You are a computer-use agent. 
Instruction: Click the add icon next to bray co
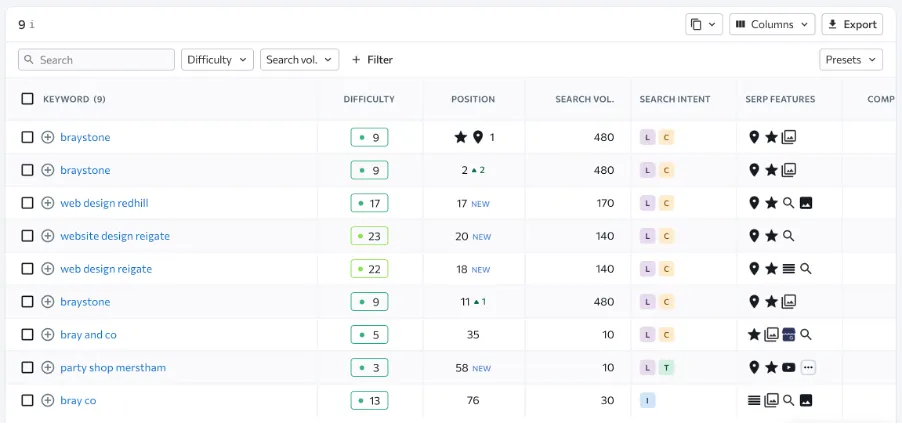[x=47, y=400]
